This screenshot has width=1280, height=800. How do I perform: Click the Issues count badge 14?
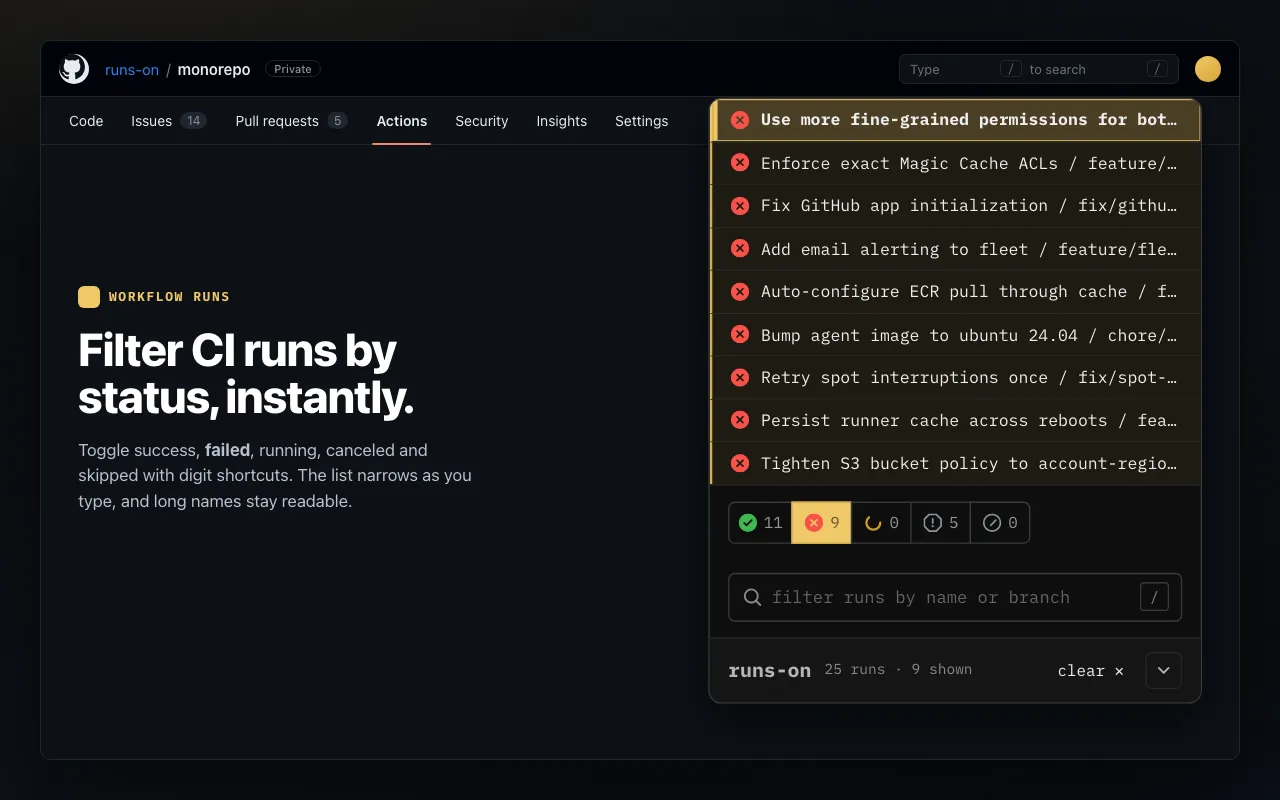coord(194,121)
